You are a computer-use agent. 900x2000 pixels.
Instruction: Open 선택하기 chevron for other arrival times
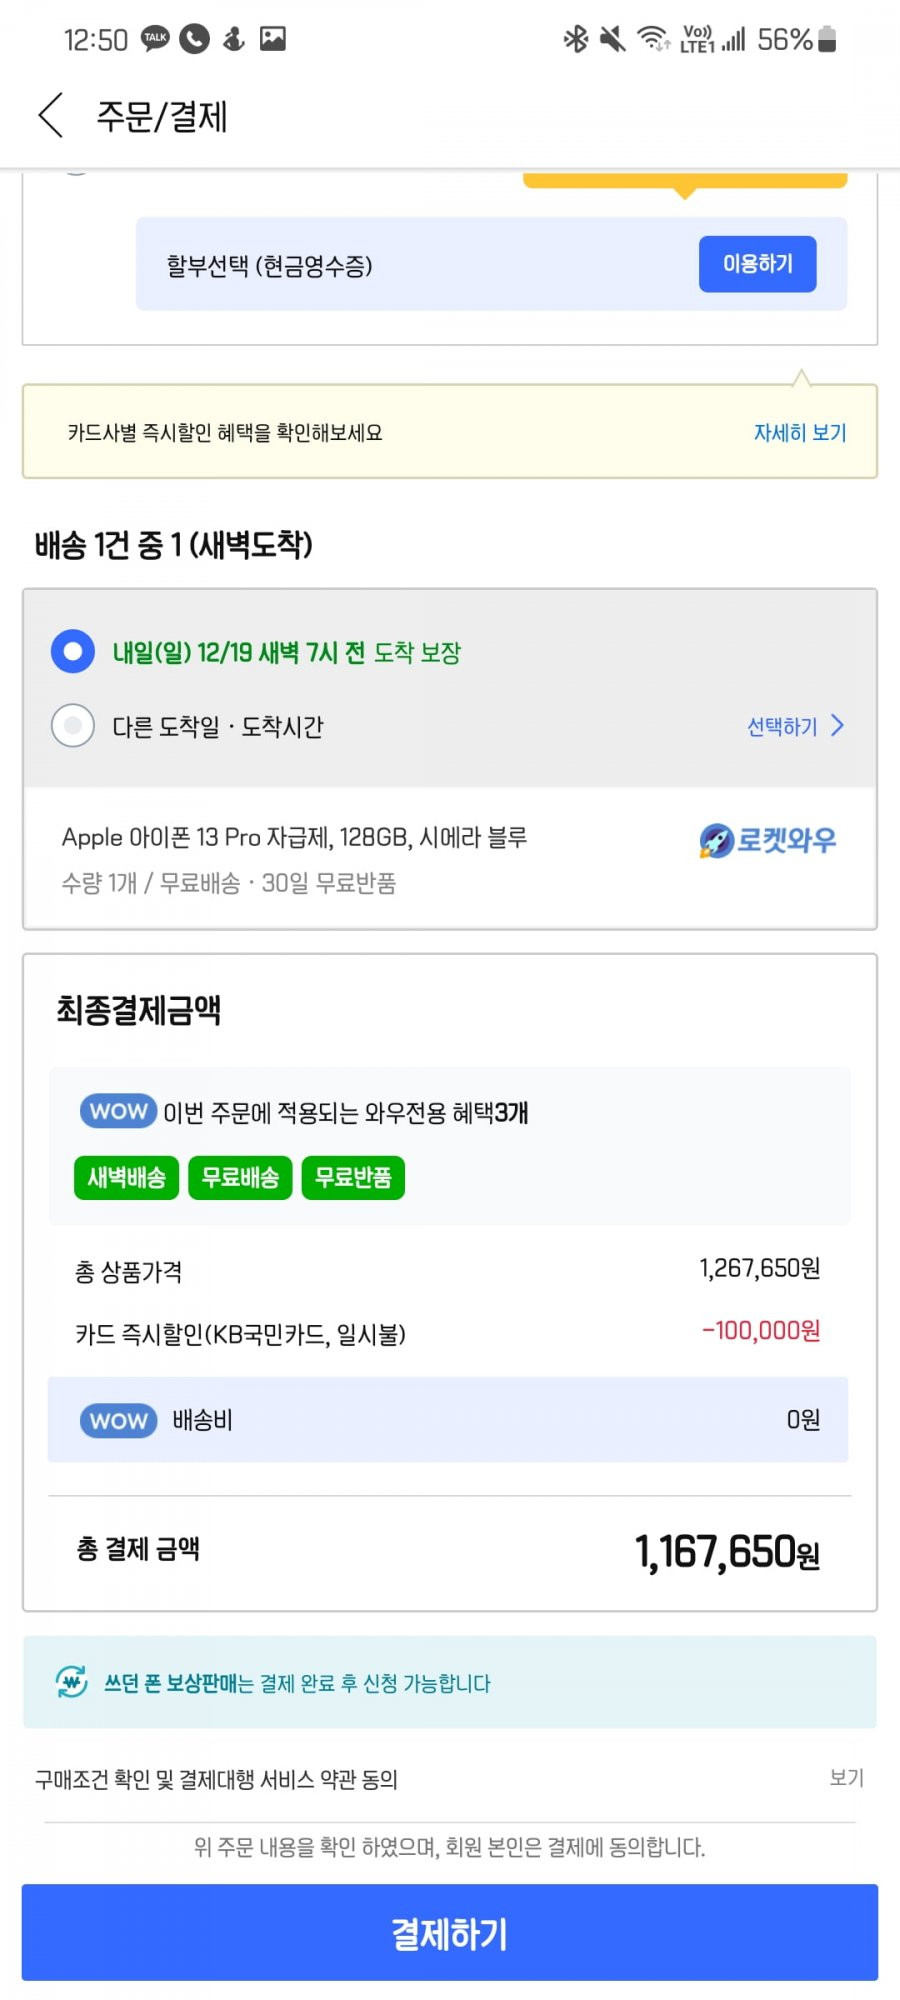coord(796,726)
